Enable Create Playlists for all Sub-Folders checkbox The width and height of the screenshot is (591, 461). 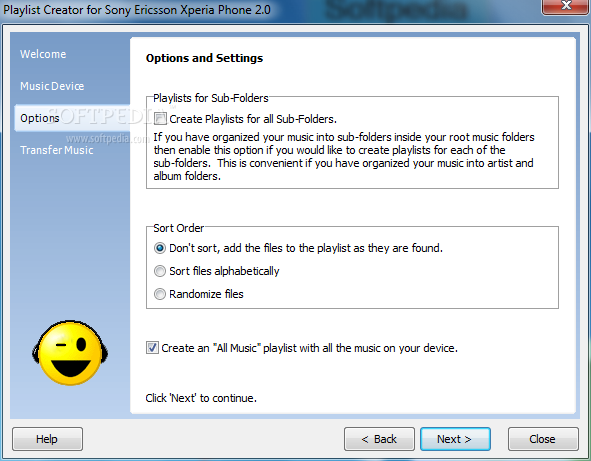tap(160, 119)
